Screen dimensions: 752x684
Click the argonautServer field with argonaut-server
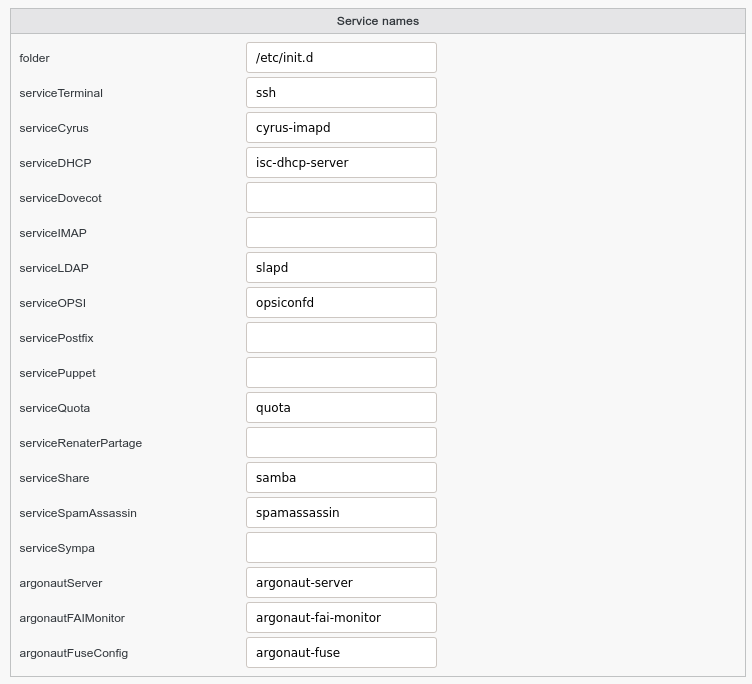[x=341, y=583]
